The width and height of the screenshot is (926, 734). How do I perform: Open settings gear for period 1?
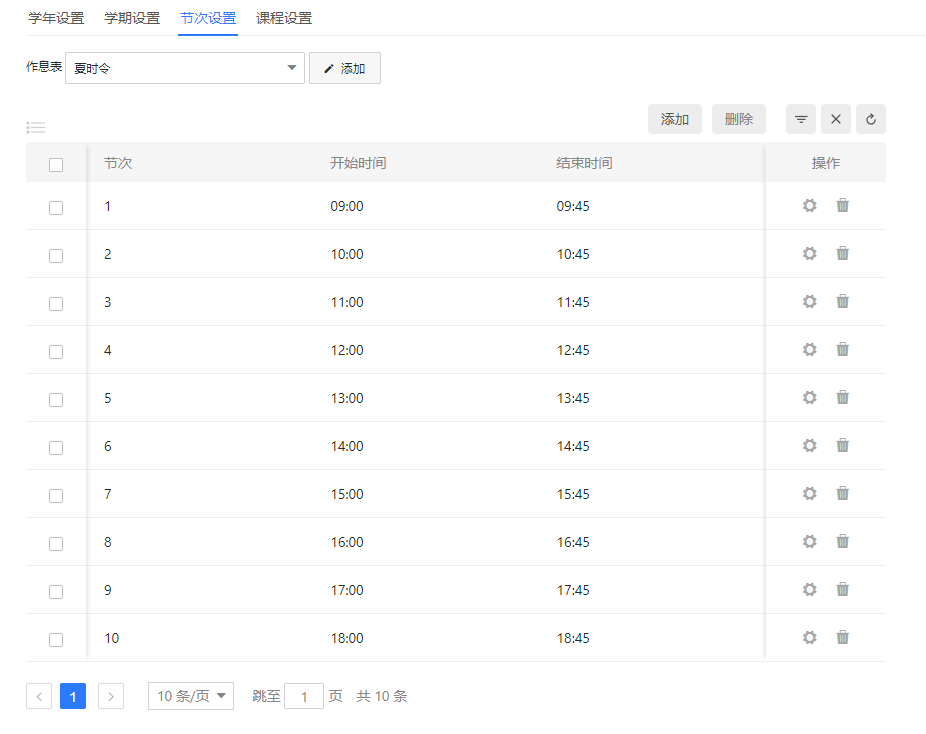click(810, 205)
